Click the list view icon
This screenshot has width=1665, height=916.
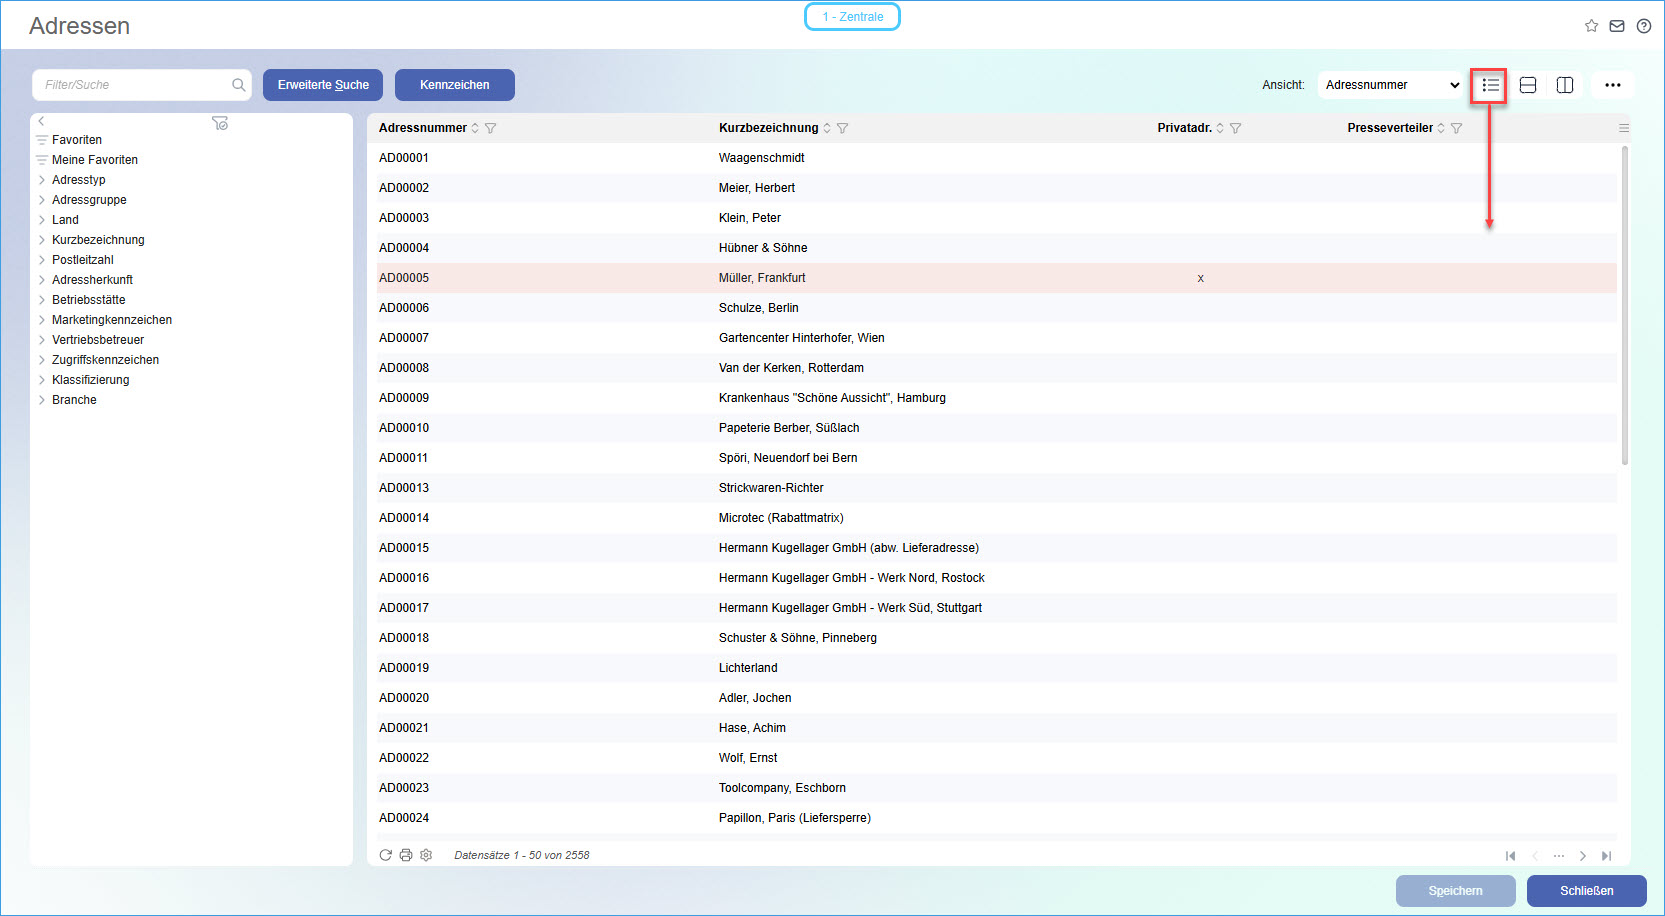pos(1490,85)
